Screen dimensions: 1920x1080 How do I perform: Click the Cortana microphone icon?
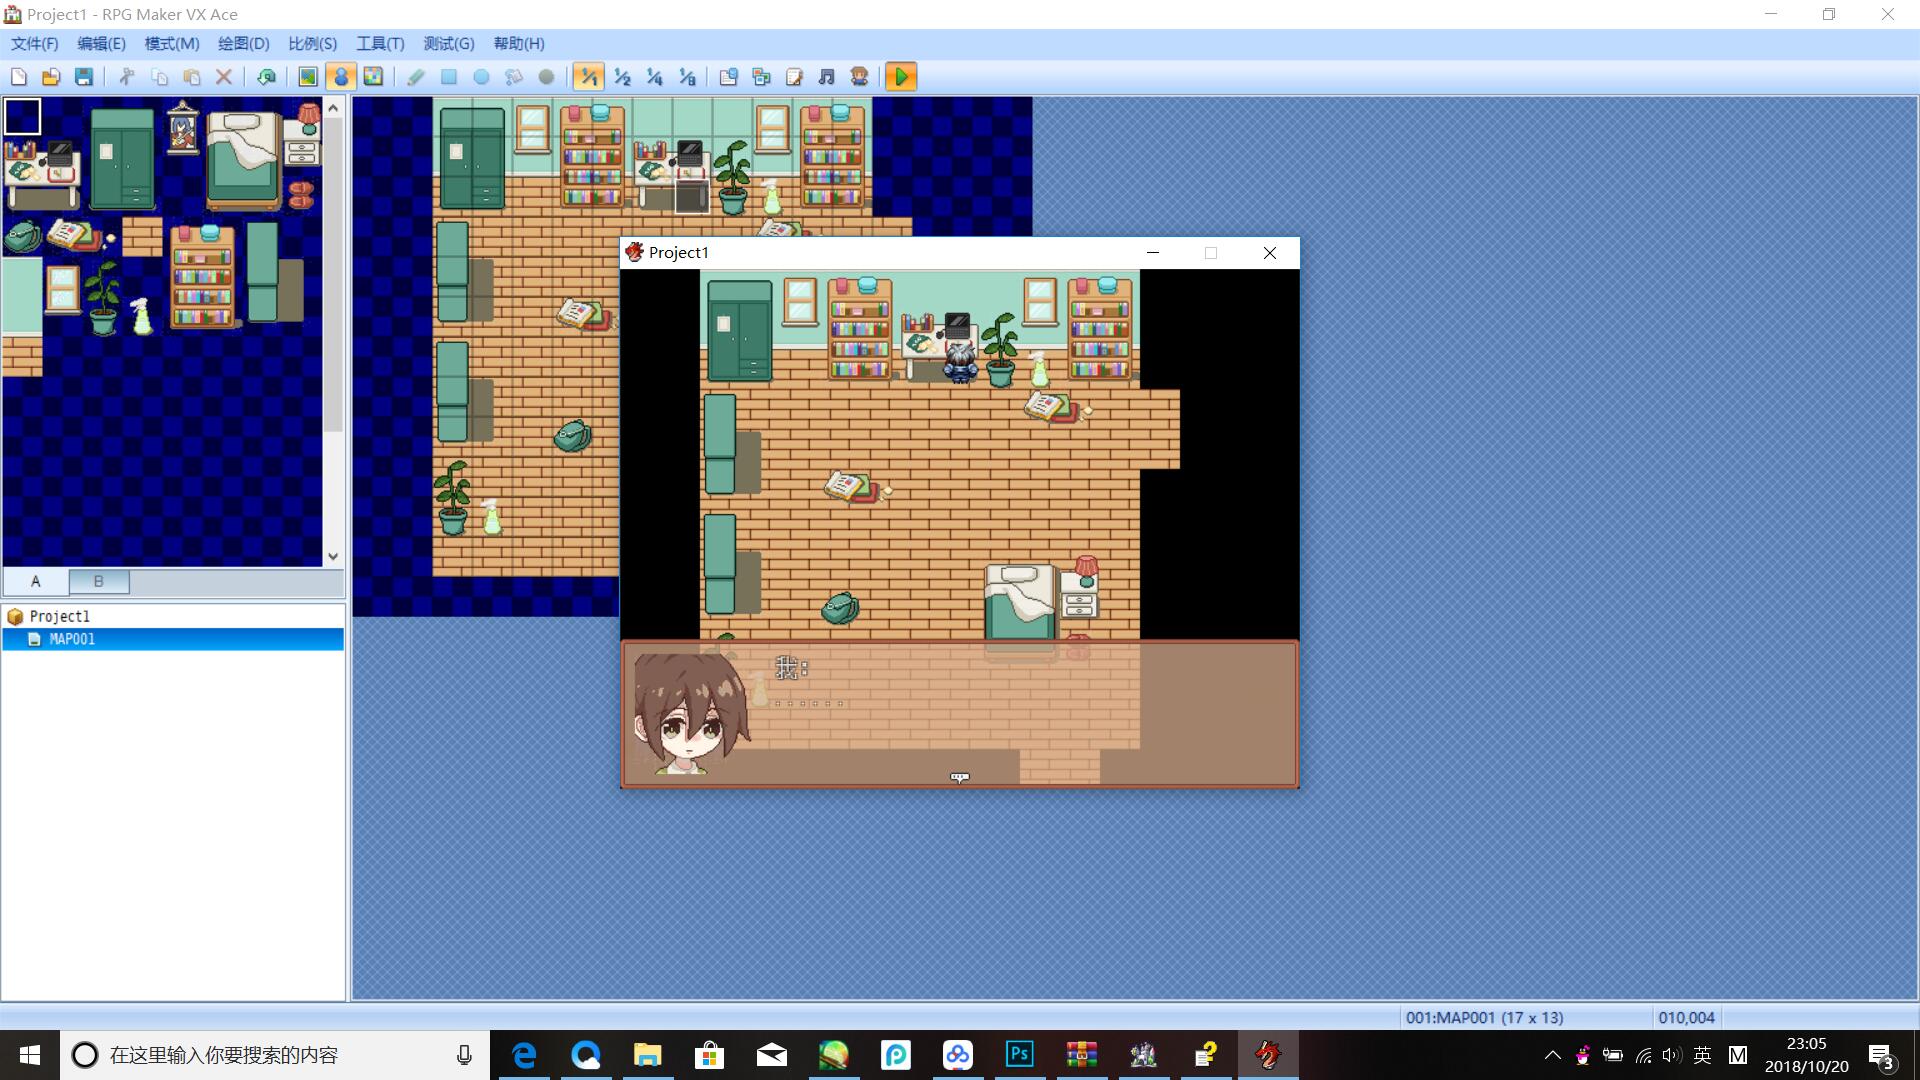[464, 1055]
